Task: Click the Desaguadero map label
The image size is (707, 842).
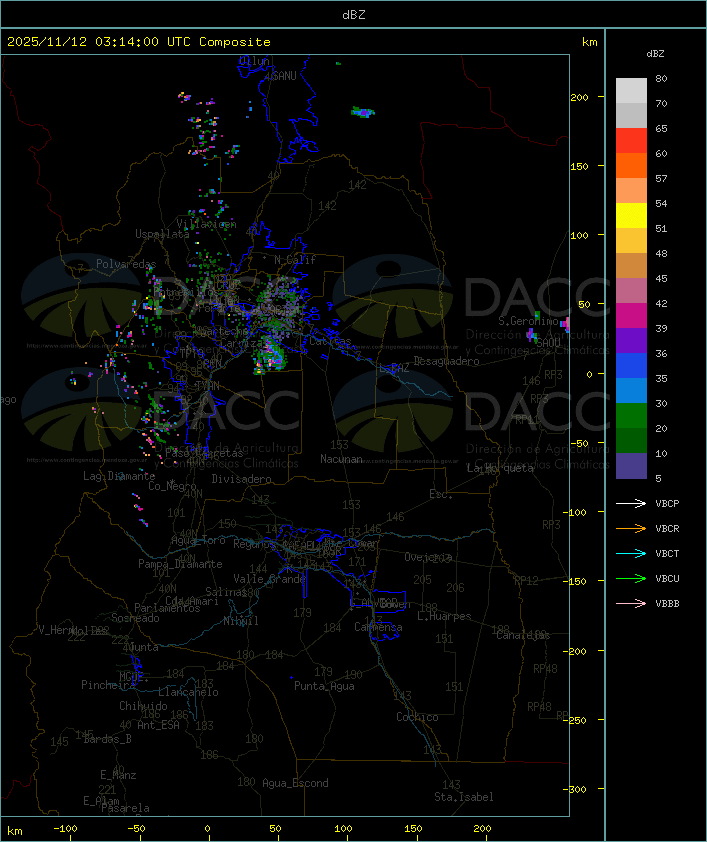Action: point(446,361)
